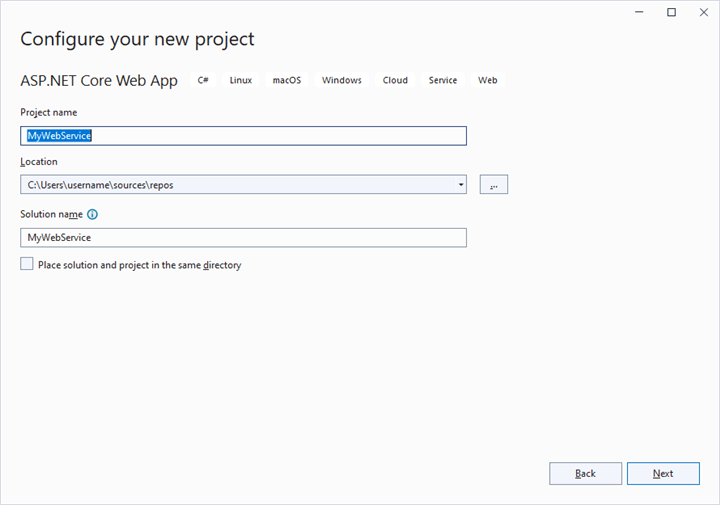Image resolution: width=720 pixels, height=505 pixels.
Task: Select the Location path combo box
Action: click(243, 185)
